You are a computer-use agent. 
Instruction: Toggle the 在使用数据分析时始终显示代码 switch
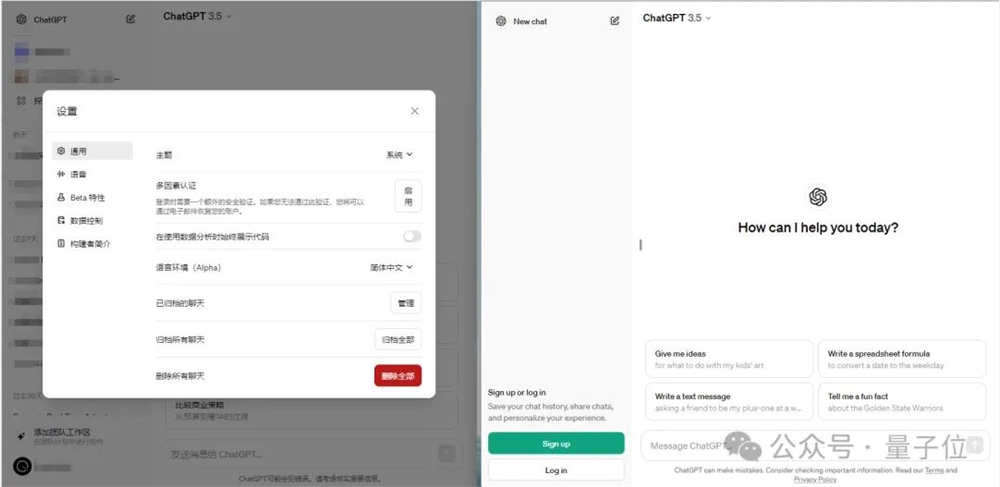click(x=412, y=236)
